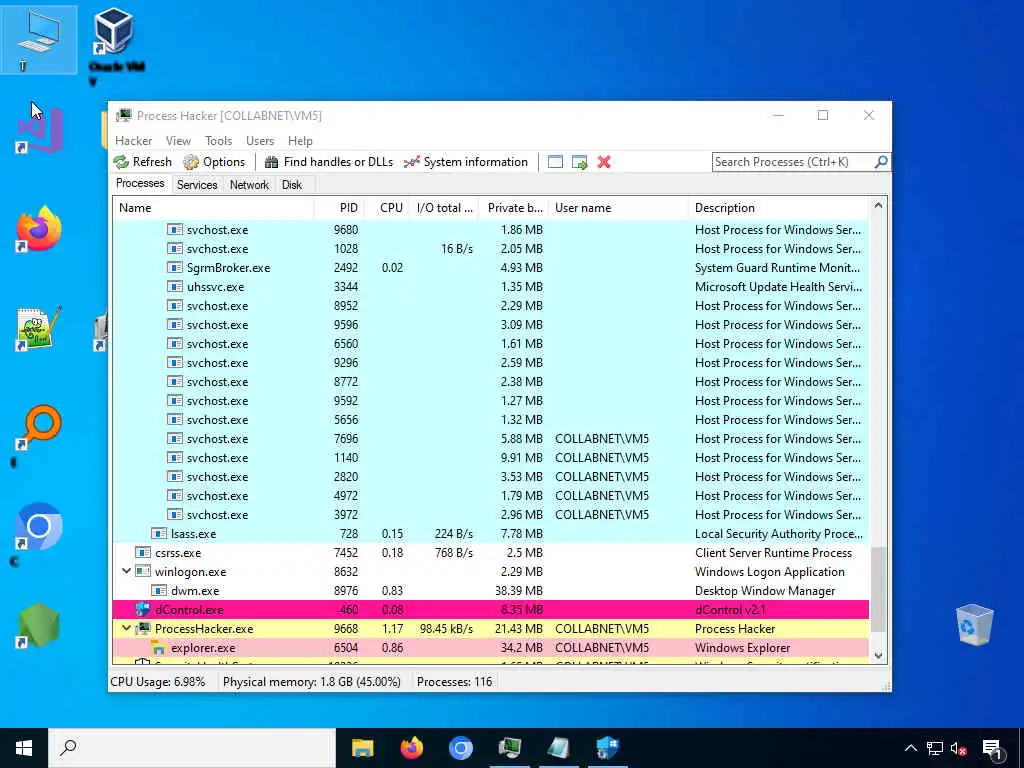
Task: Sort by the CPU column header
Action: click(387, 208)
